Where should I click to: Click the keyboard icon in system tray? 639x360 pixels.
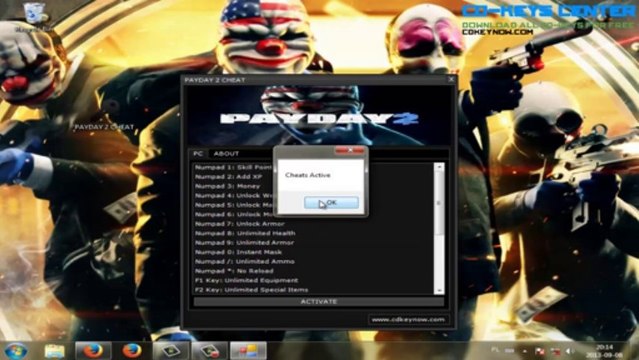point(509,350)
